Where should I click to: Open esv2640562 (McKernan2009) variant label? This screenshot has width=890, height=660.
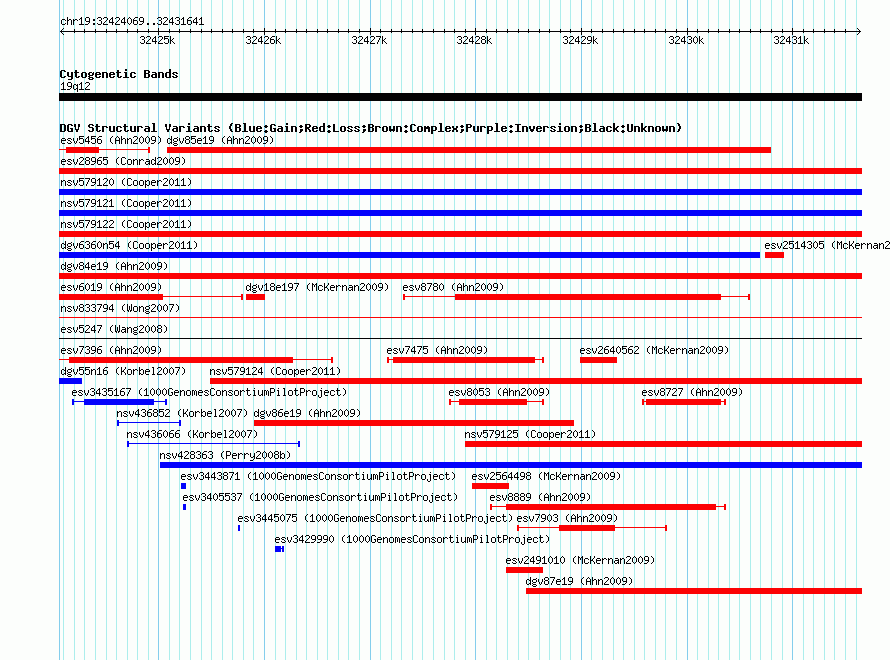click(654, 350)
